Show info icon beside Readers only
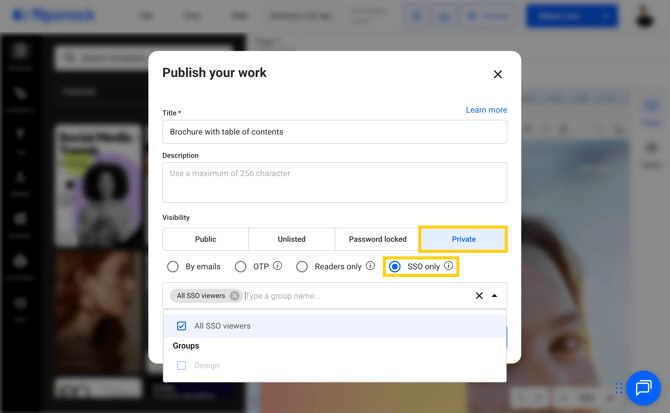 (x=370, y=266)
